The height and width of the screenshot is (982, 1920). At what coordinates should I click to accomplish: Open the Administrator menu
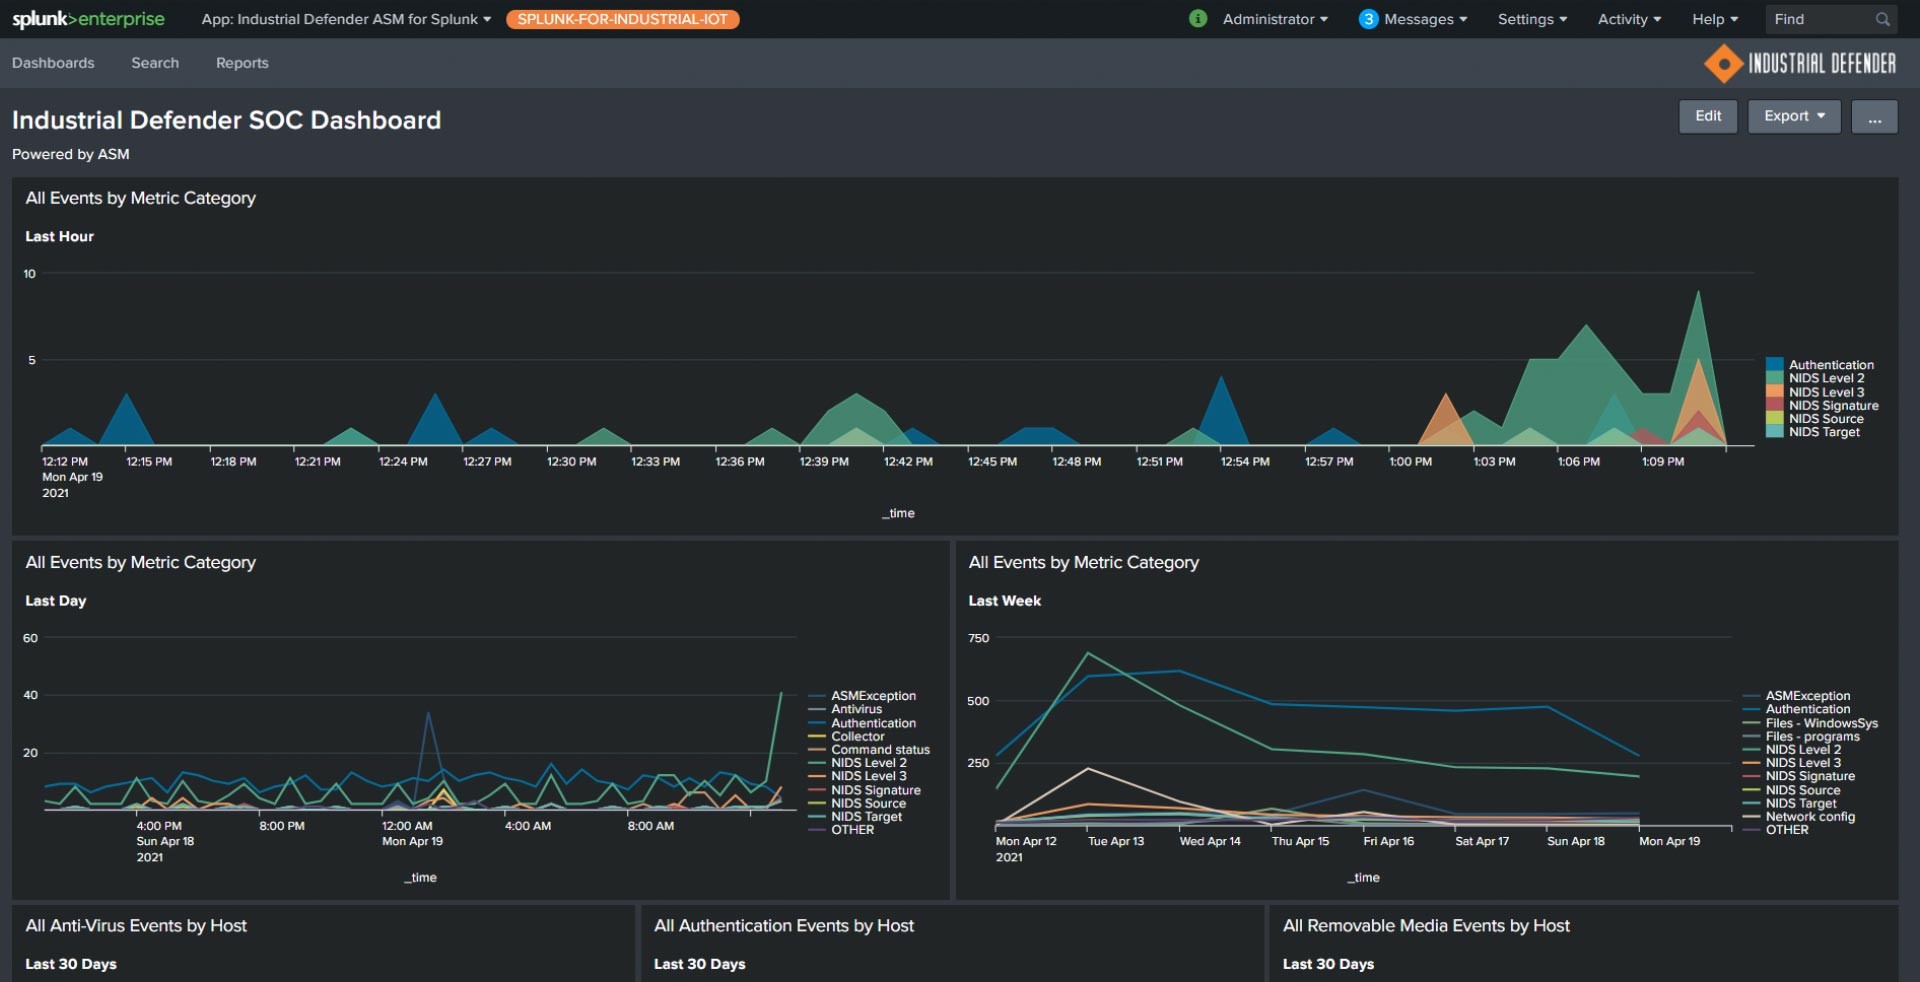(1275, 19)
